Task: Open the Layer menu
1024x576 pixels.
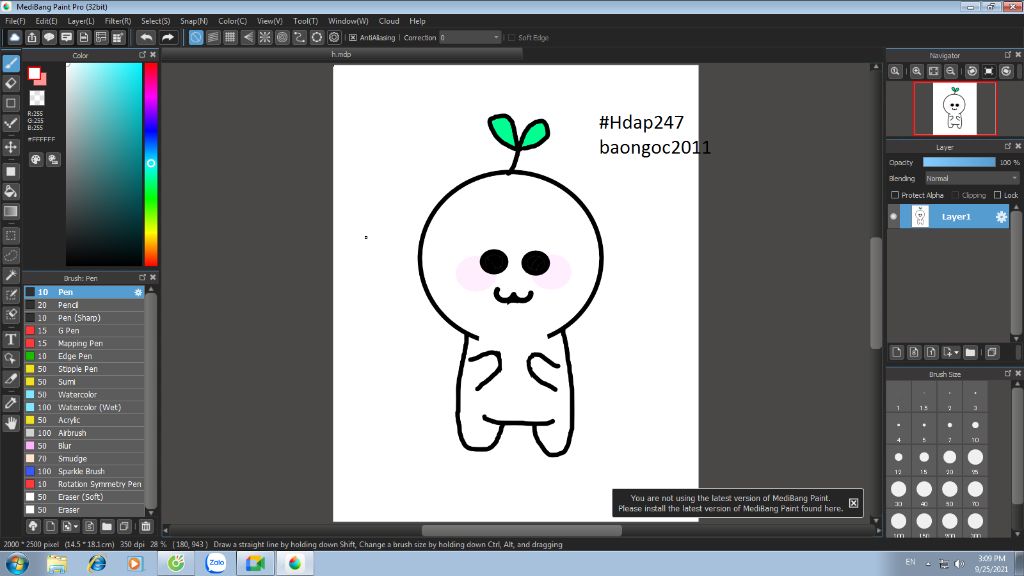Action: tap(81, 21)
